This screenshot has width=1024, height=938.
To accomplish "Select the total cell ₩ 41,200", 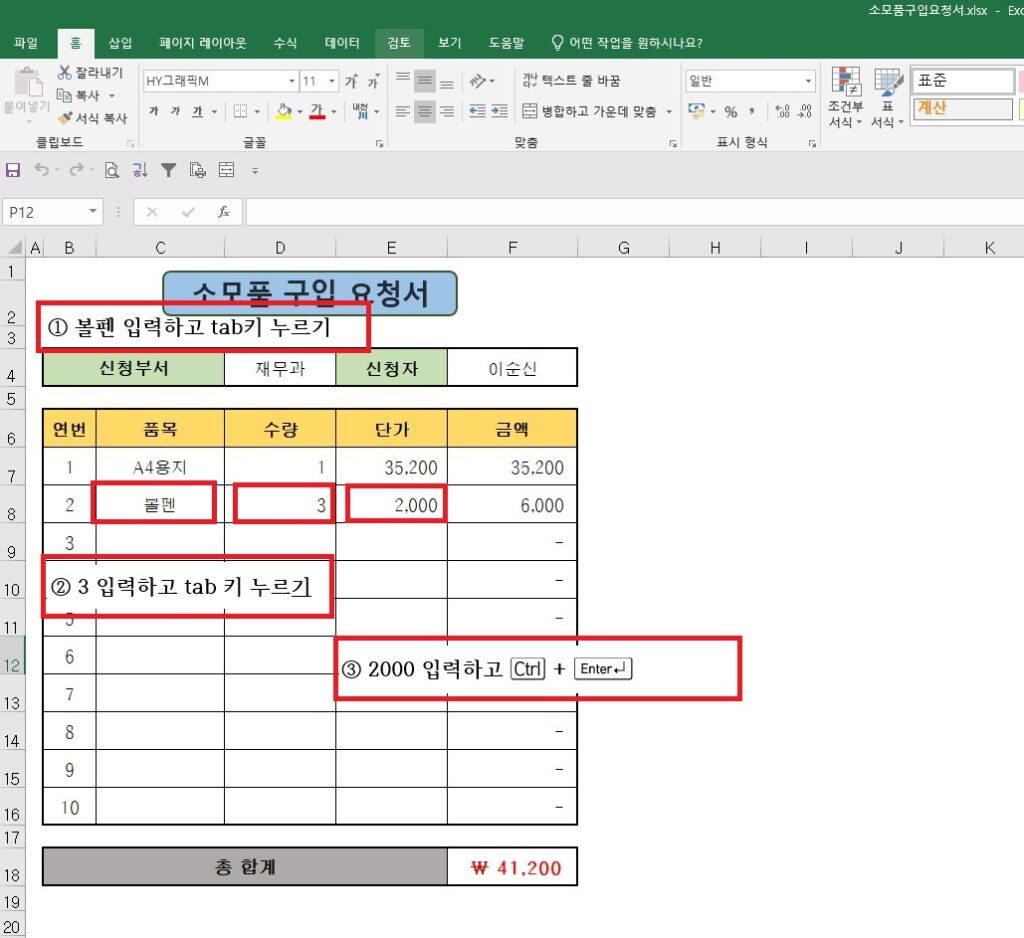I will pyautogui.click(x=513, y=867).
